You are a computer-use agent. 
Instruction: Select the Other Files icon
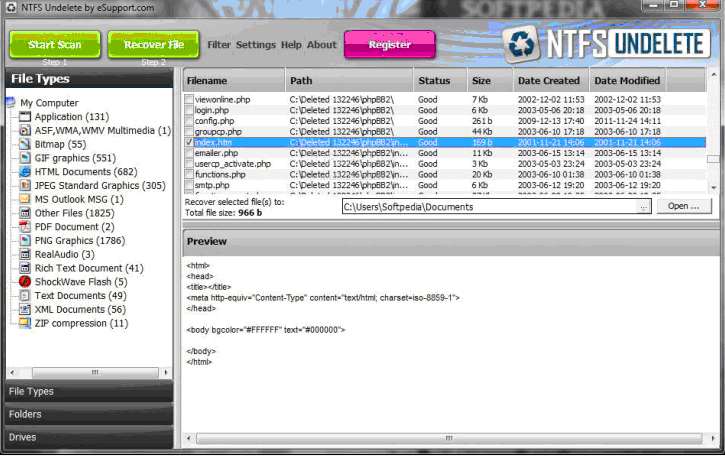[25, 213]
